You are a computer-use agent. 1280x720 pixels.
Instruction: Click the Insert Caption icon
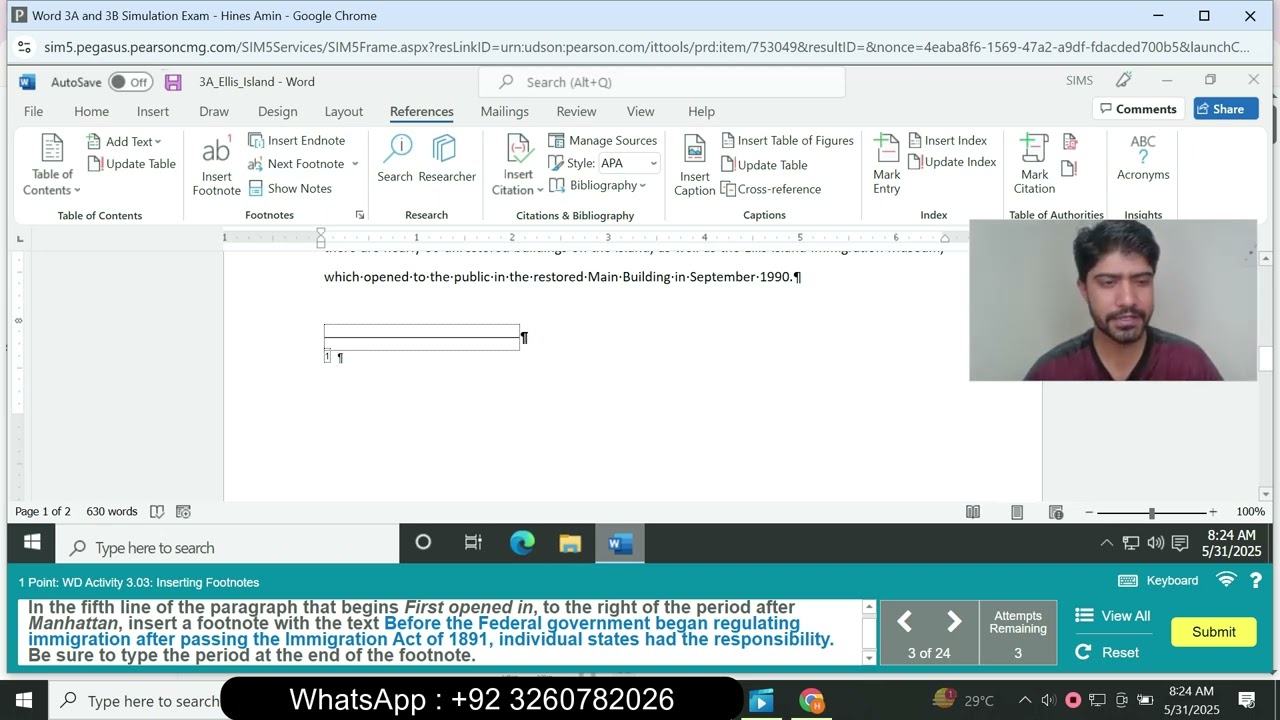(694, 166)
